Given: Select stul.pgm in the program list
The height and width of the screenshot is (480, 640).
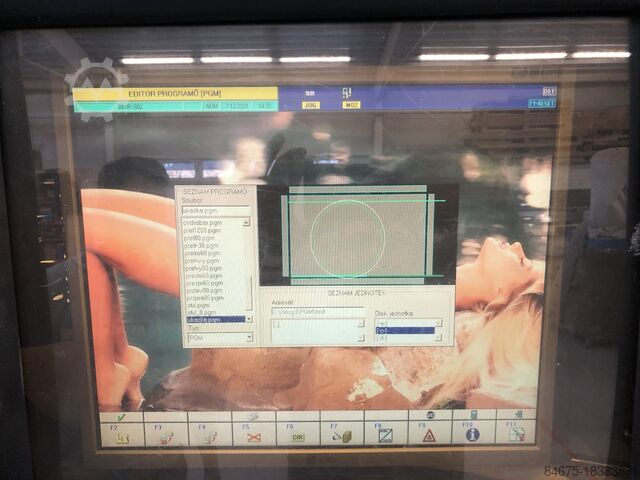Looking at the screenshot, I should coord(198,305).
